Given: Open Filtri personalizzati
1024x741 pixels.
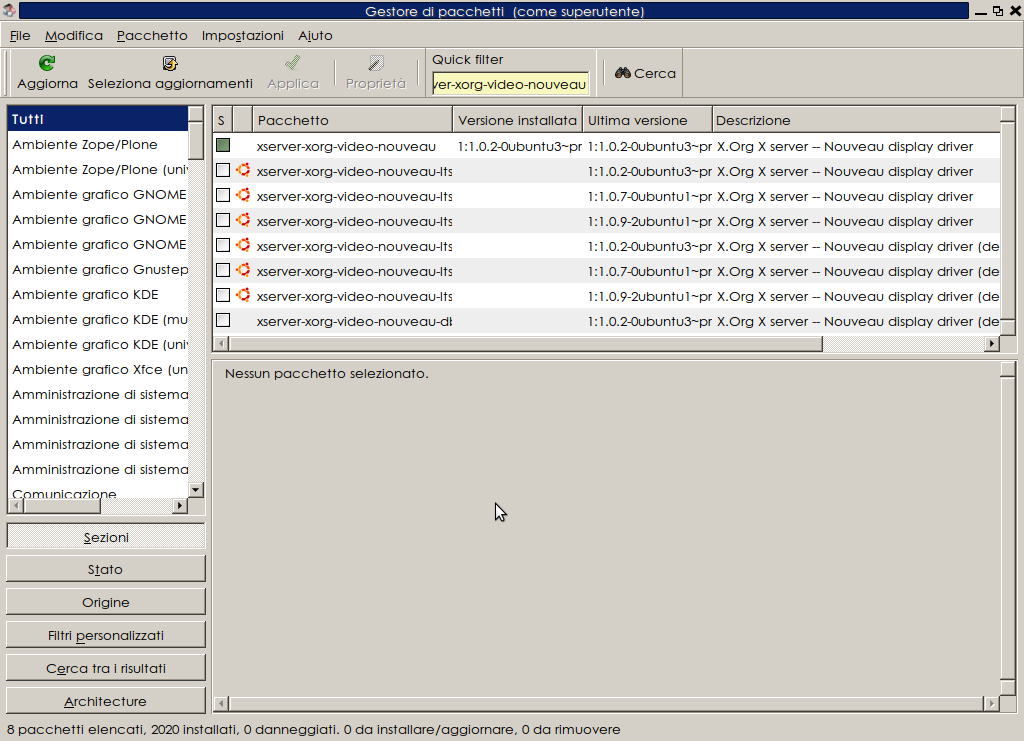Looking at the screenshot, I should [106, 635].
